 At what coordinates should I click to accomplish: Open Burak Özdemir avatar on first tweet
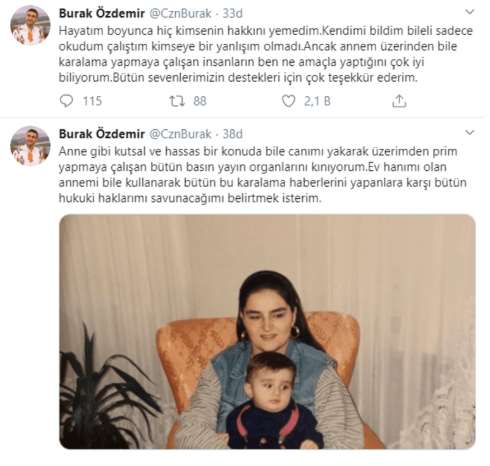click(x=30, y=25)
